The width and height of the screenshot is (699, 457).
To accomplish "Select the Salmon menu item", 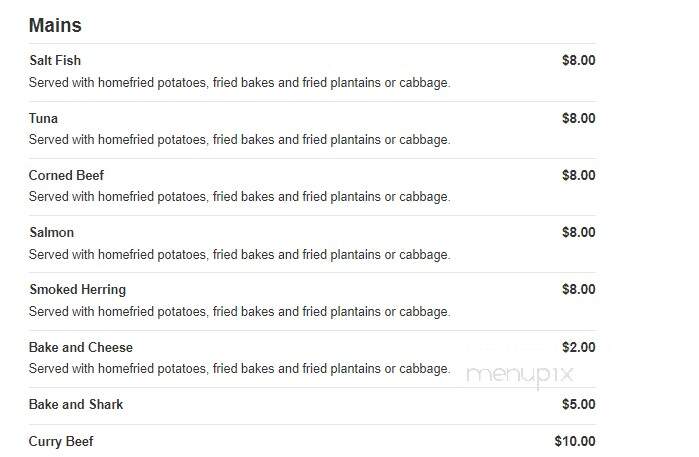I will tap(51, 232).
